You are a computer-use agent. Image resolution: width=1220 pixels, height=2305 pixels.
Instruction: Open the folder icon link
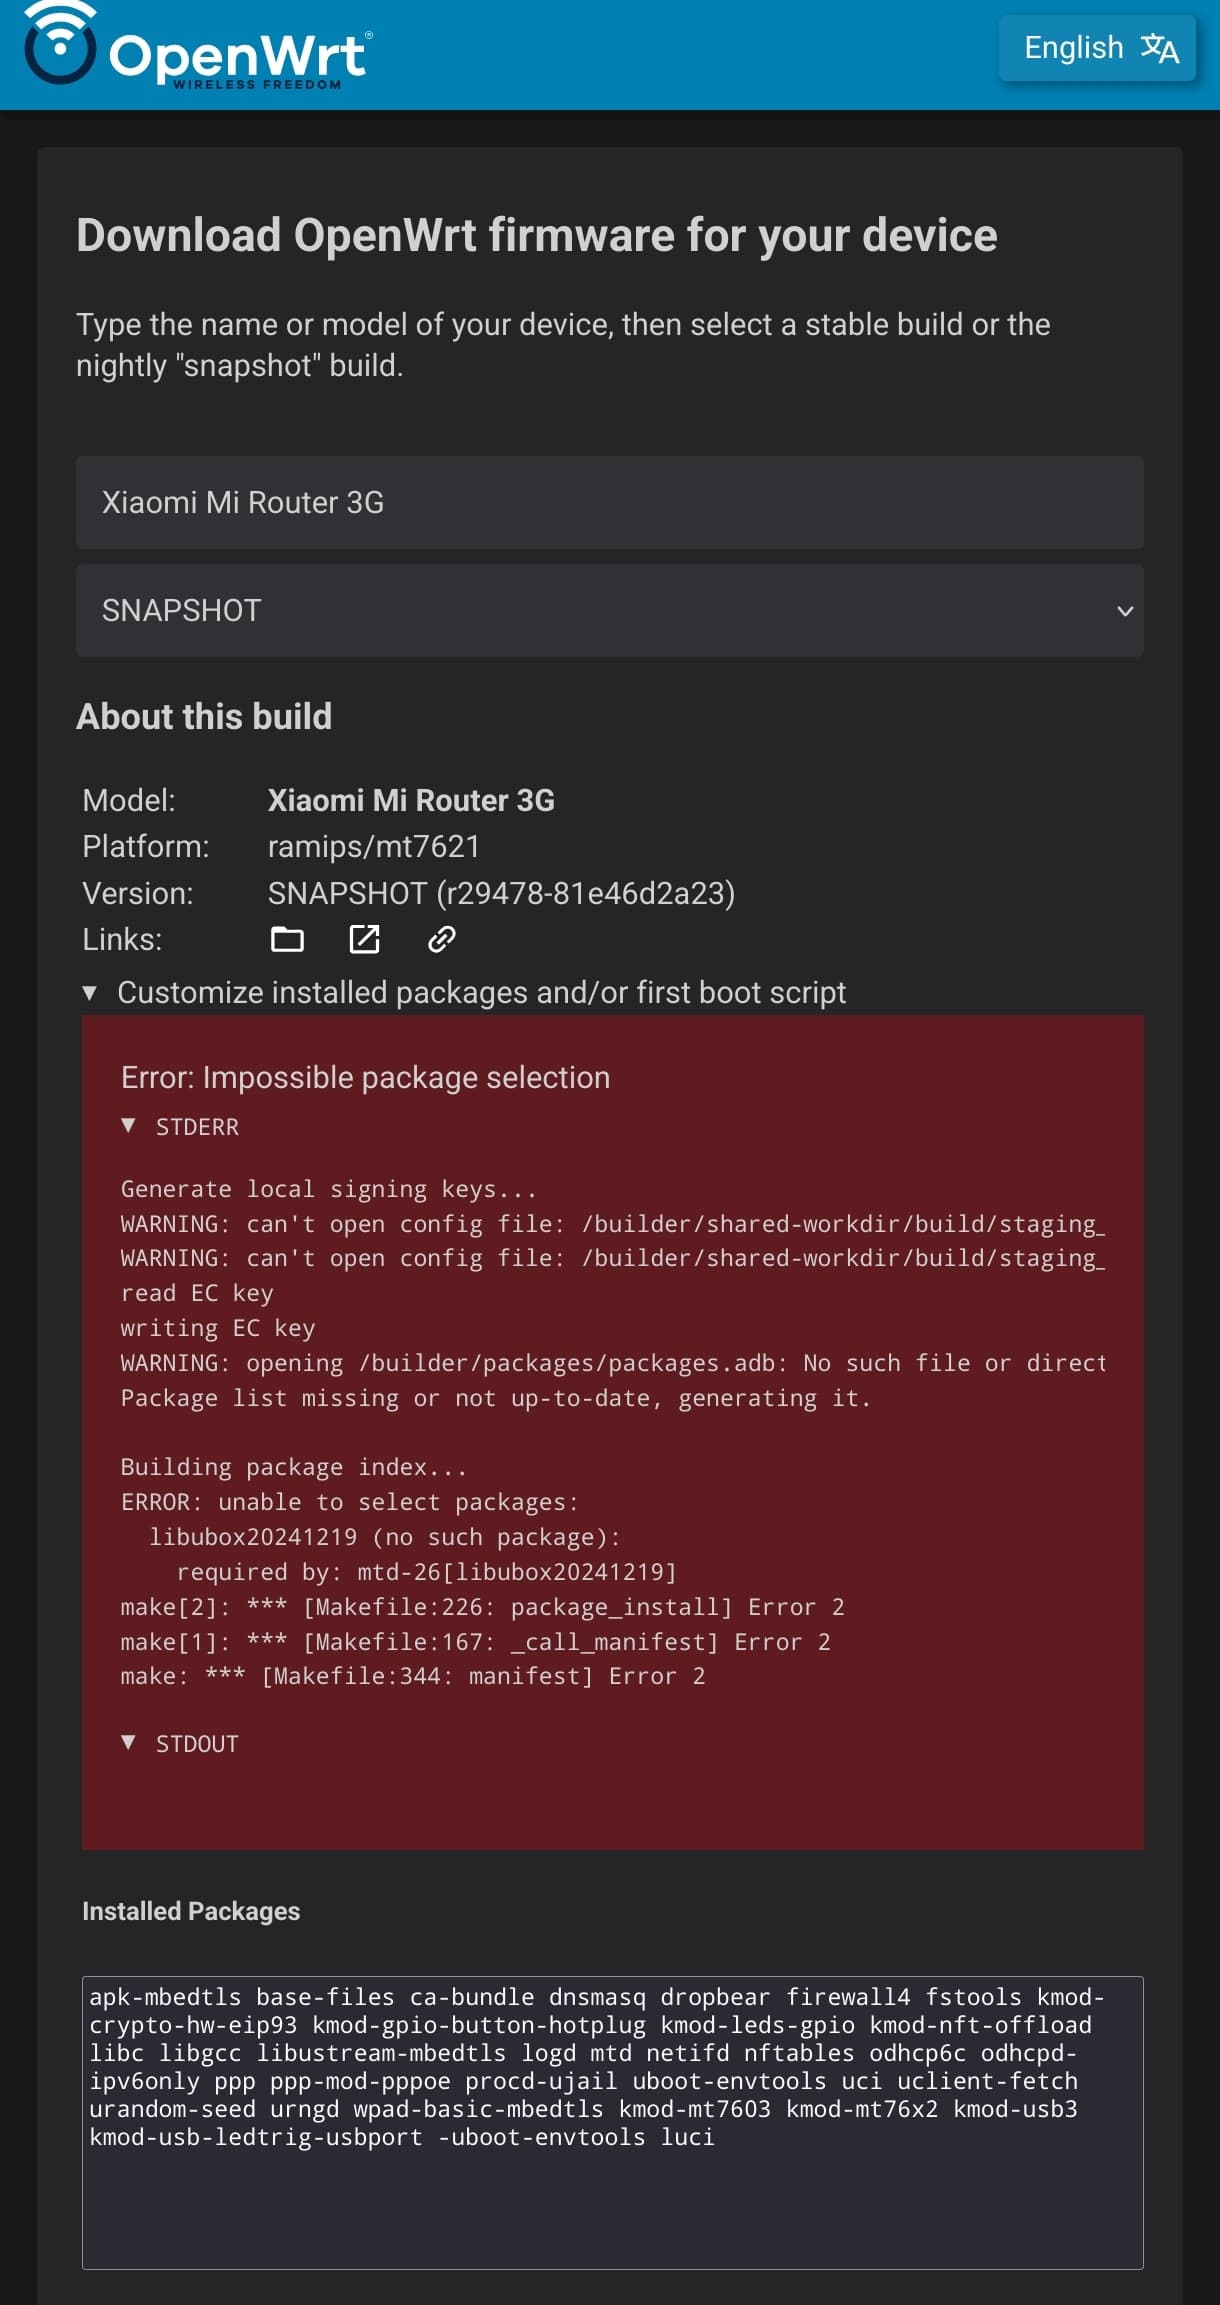pyautogui.click(x=287, y=939)
